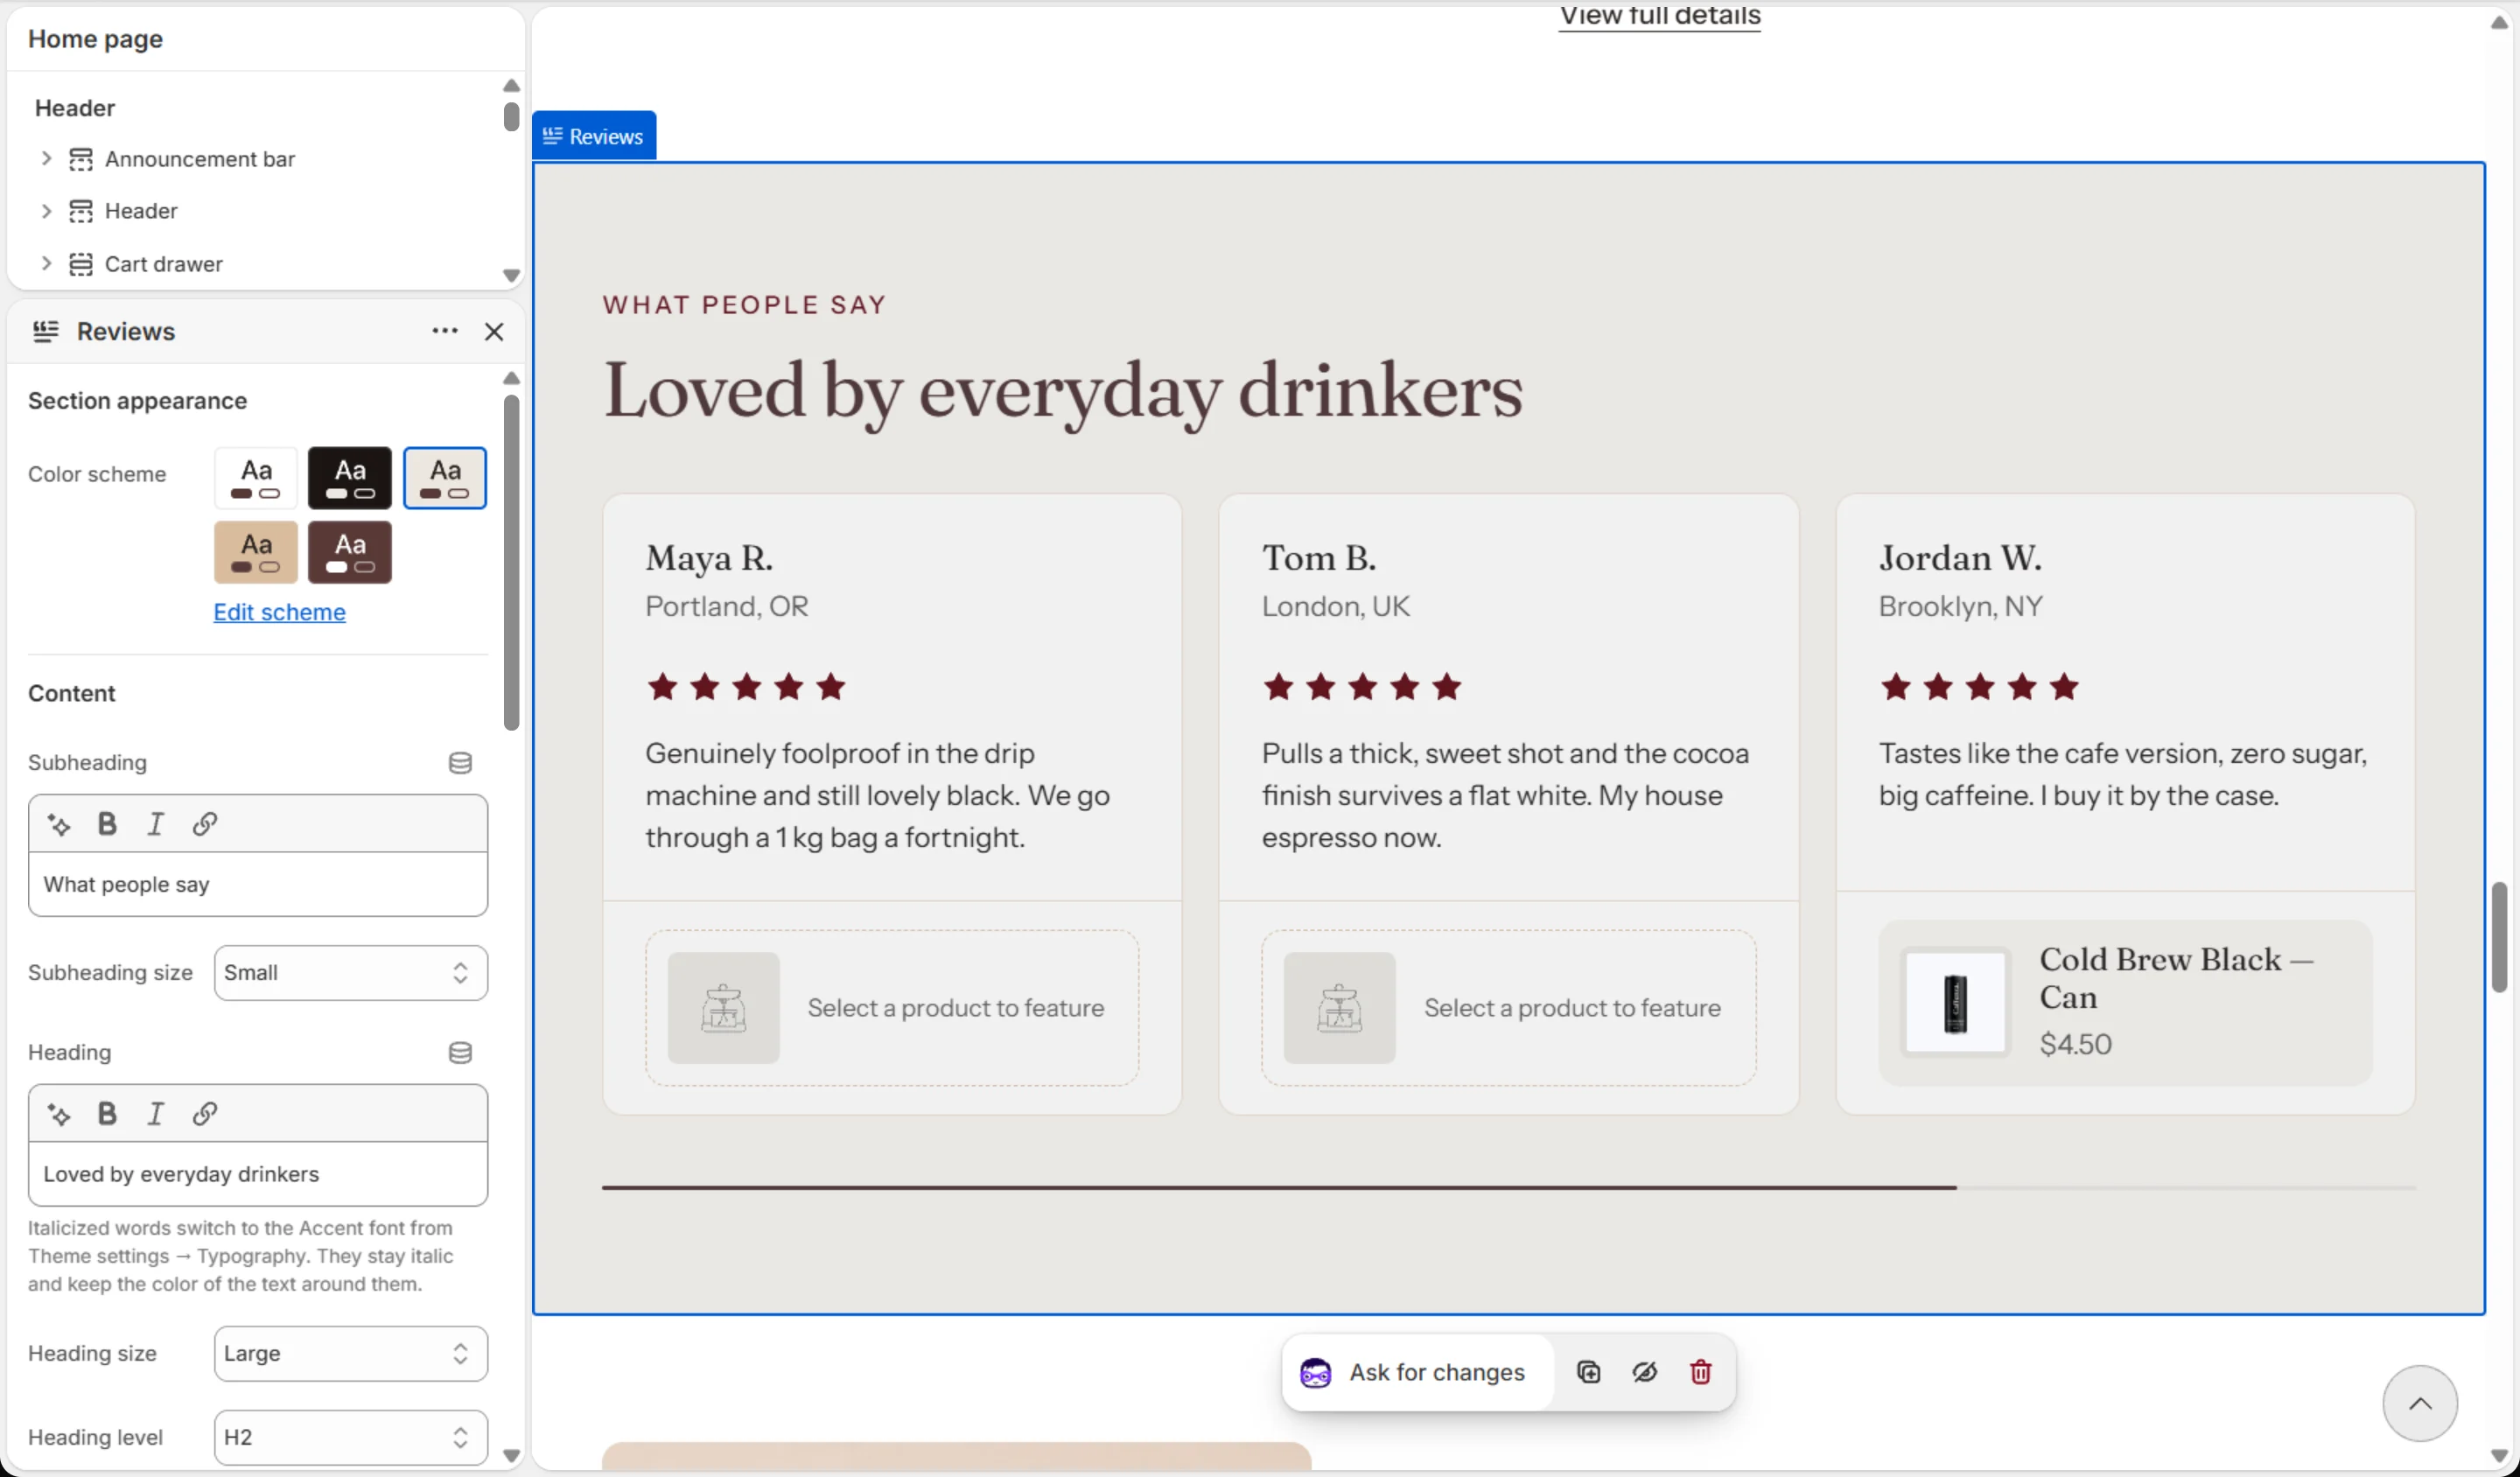Duplicate the Reviews section icon

[1589, 1373]
